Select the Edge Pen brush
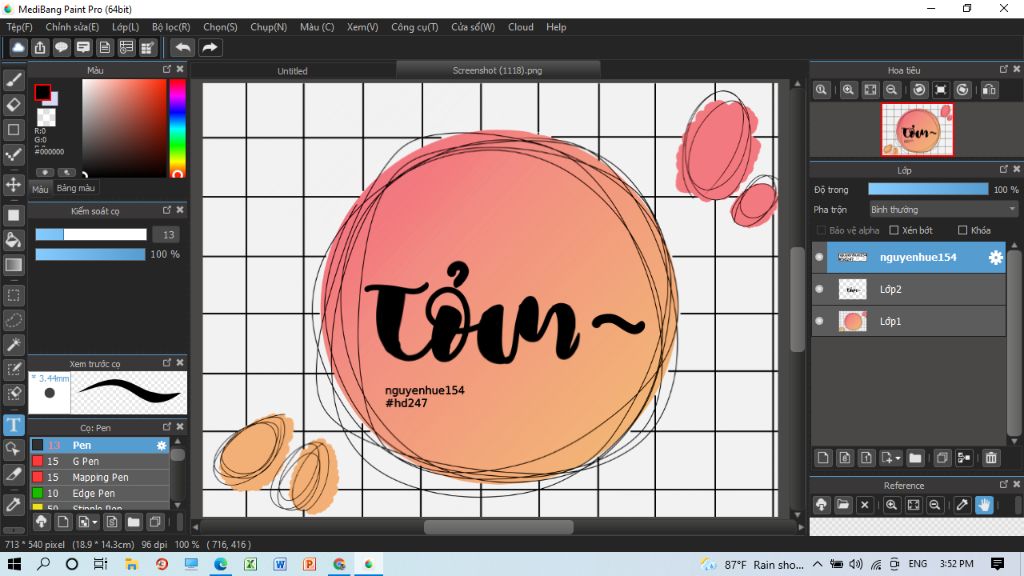This screenshot has height=576, width=1024. pos(100,493)
